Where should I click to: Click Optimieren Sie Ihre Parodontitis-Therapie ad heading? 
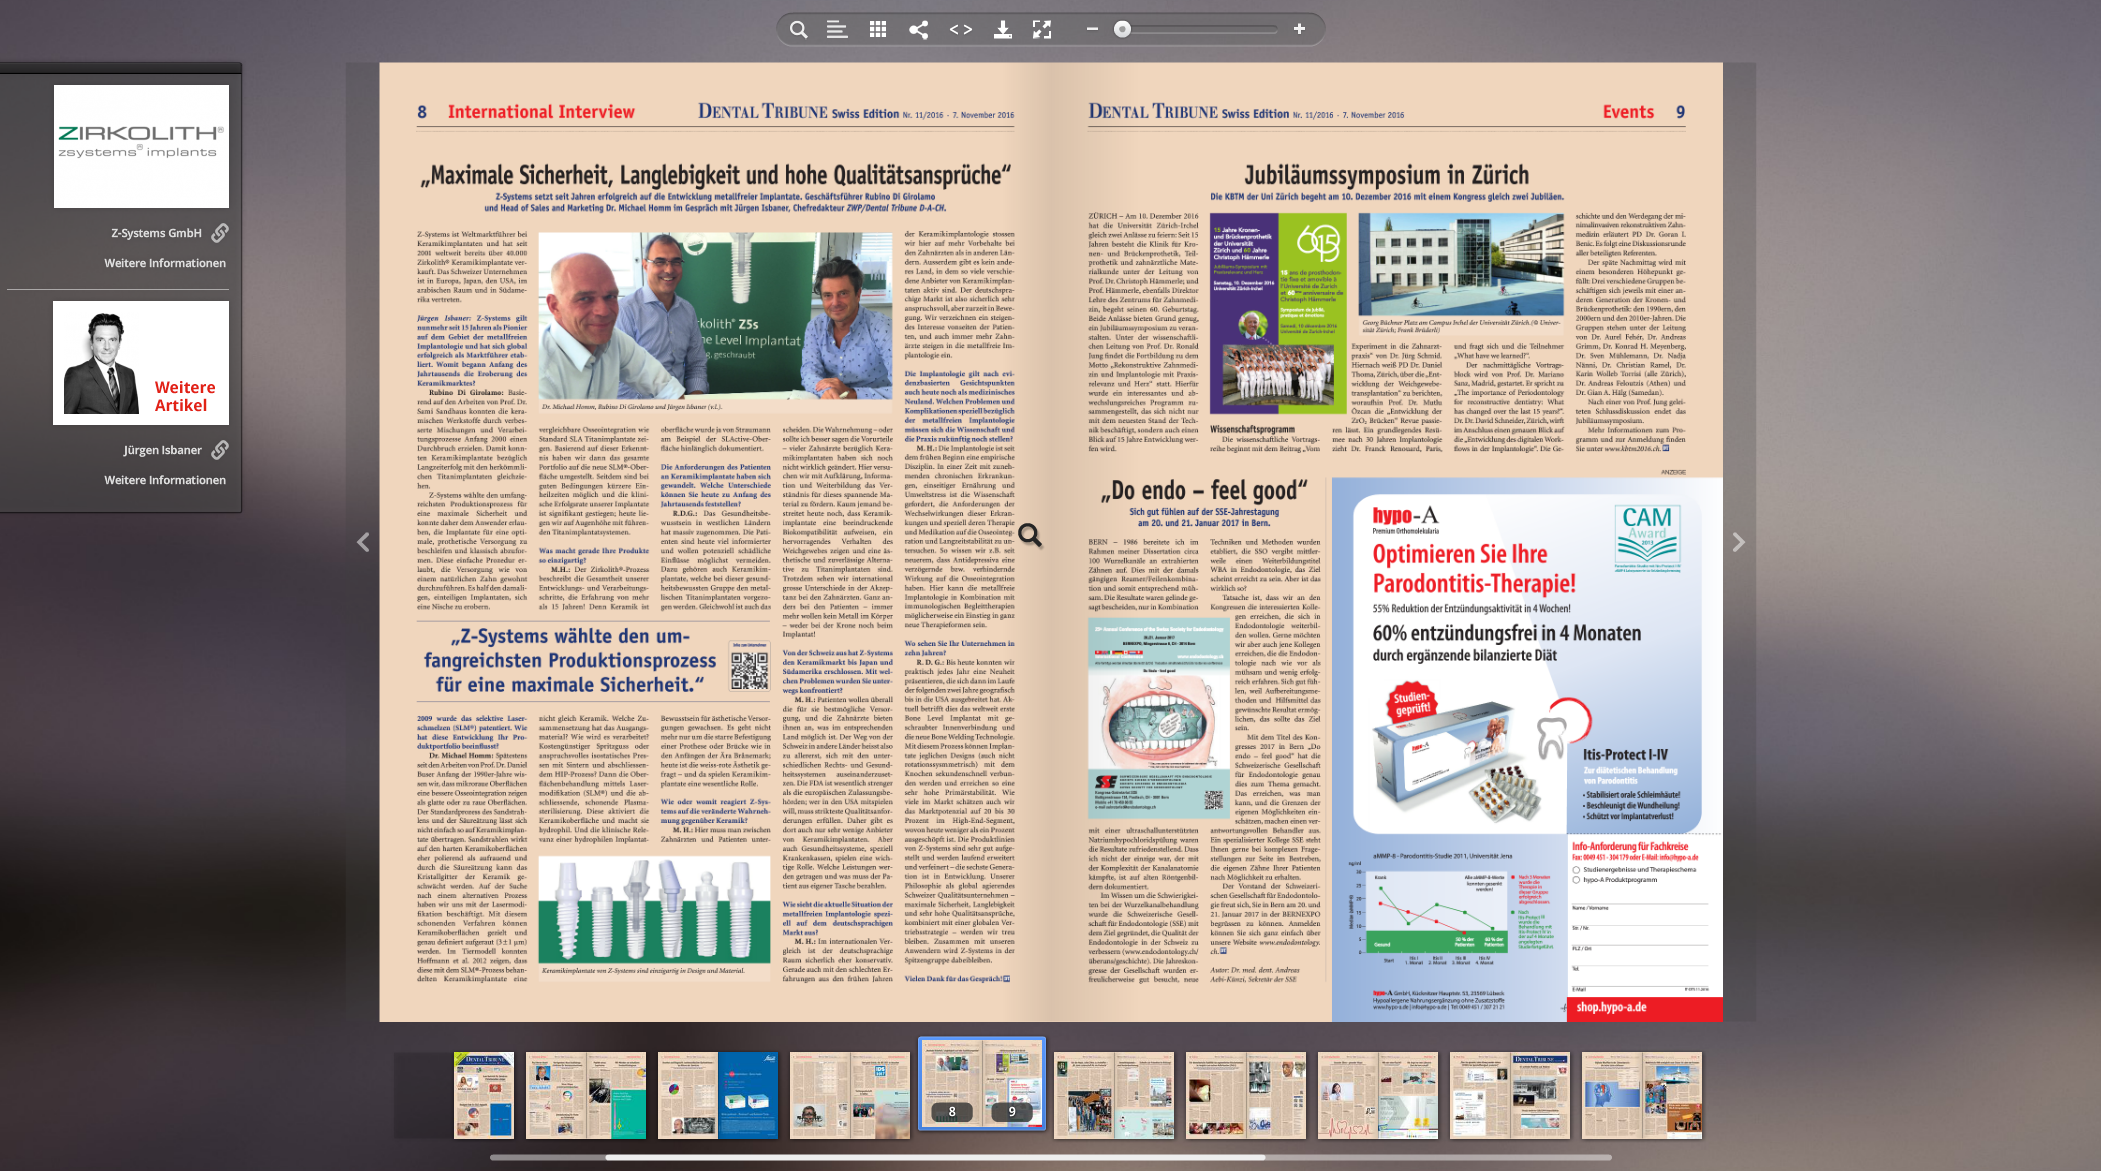point(1474,568)
